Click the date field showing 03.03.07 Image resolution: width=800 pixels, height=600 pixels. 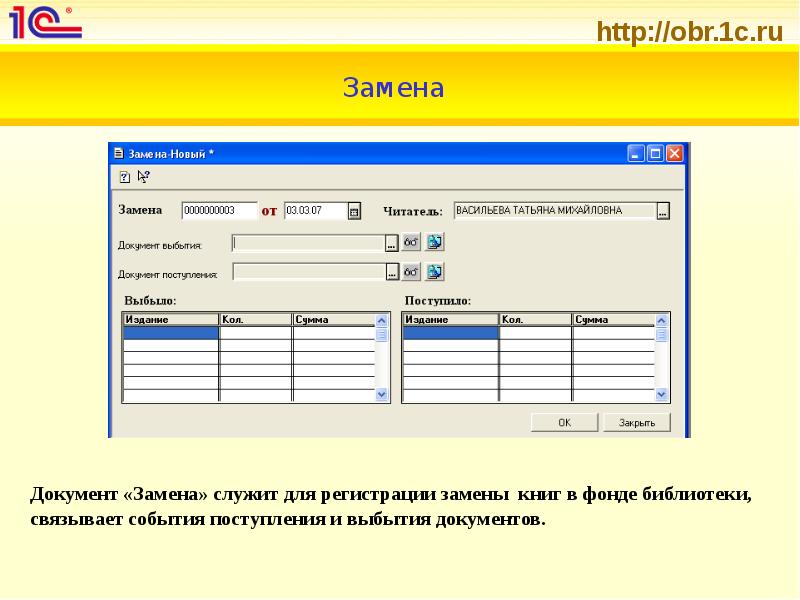coord(314,211)
